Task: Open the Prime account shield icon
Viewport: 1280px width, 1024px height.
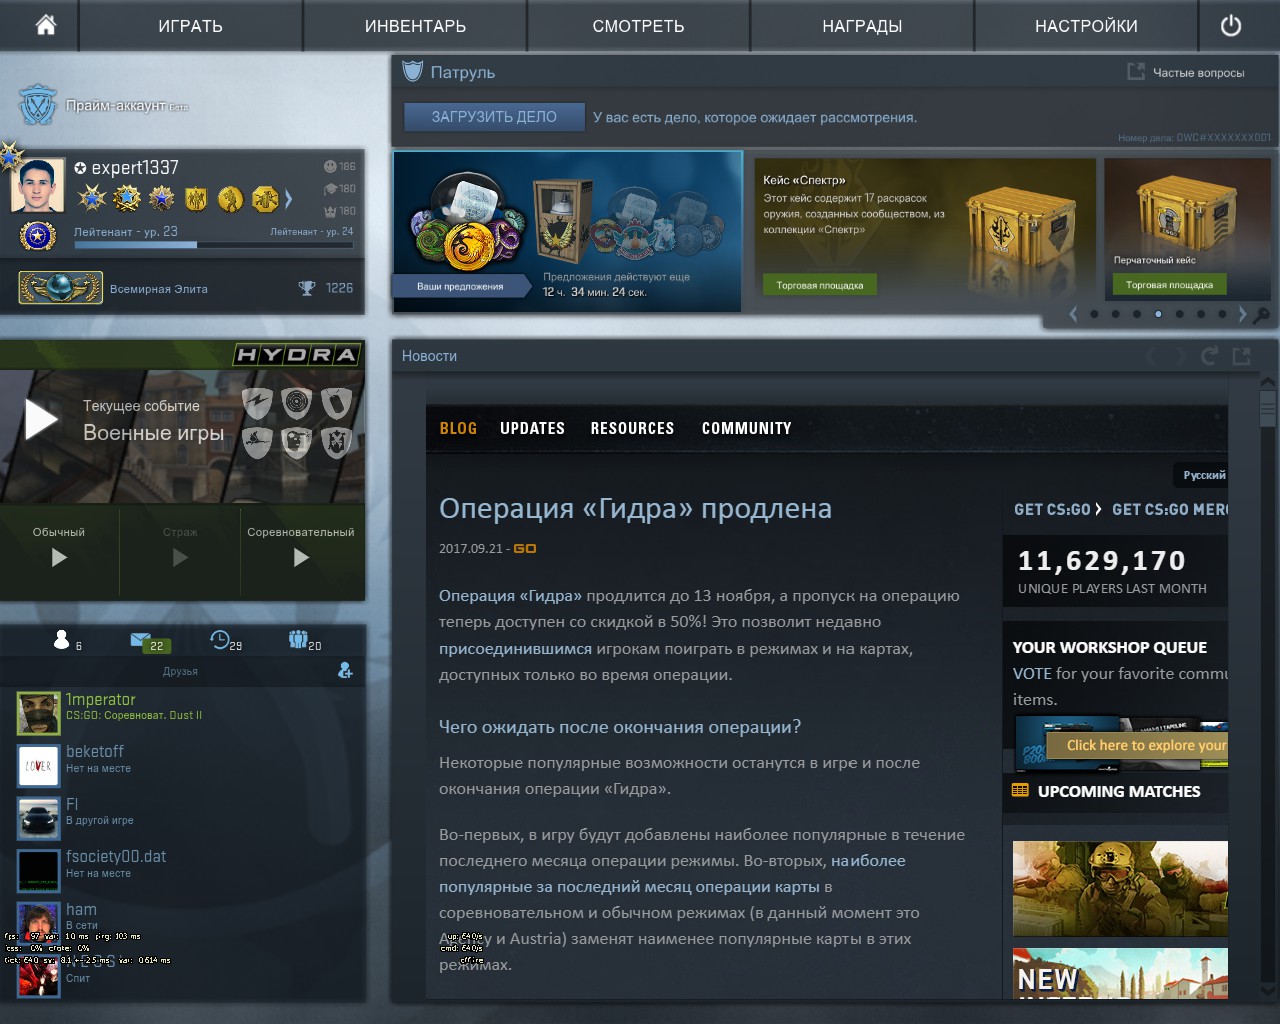Action: pos(38,104)
